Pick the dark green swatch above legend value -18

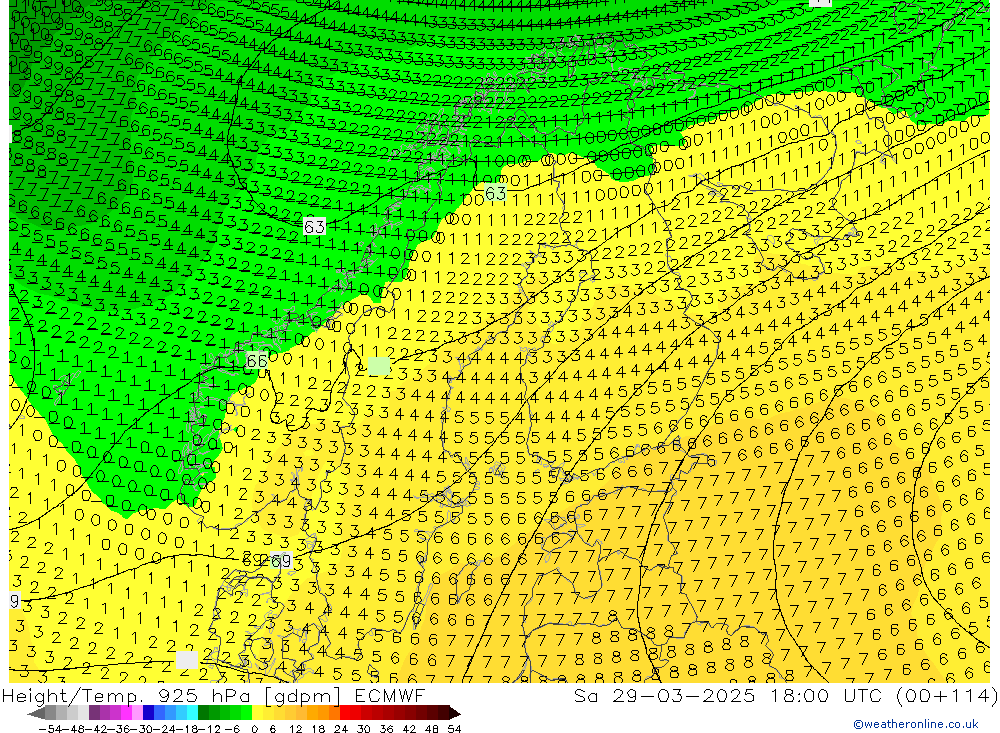click(203, 713)
